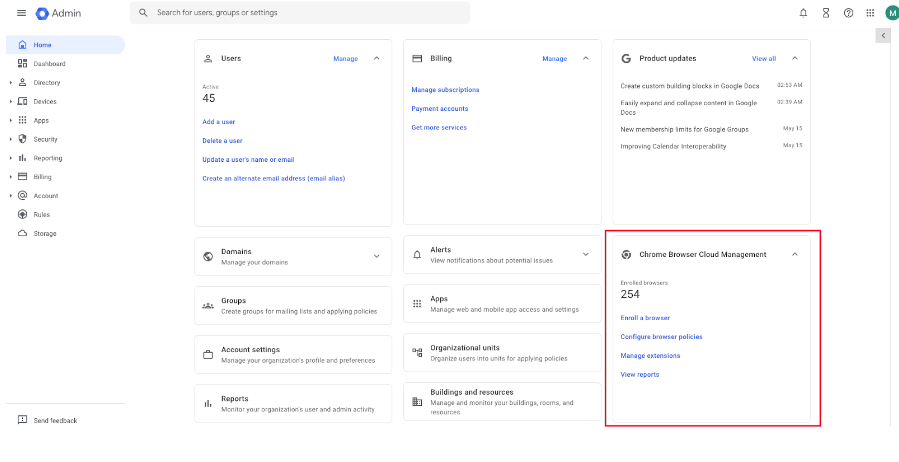Open the Google apps grid launcher
The image size is (899, 462).
870,13
